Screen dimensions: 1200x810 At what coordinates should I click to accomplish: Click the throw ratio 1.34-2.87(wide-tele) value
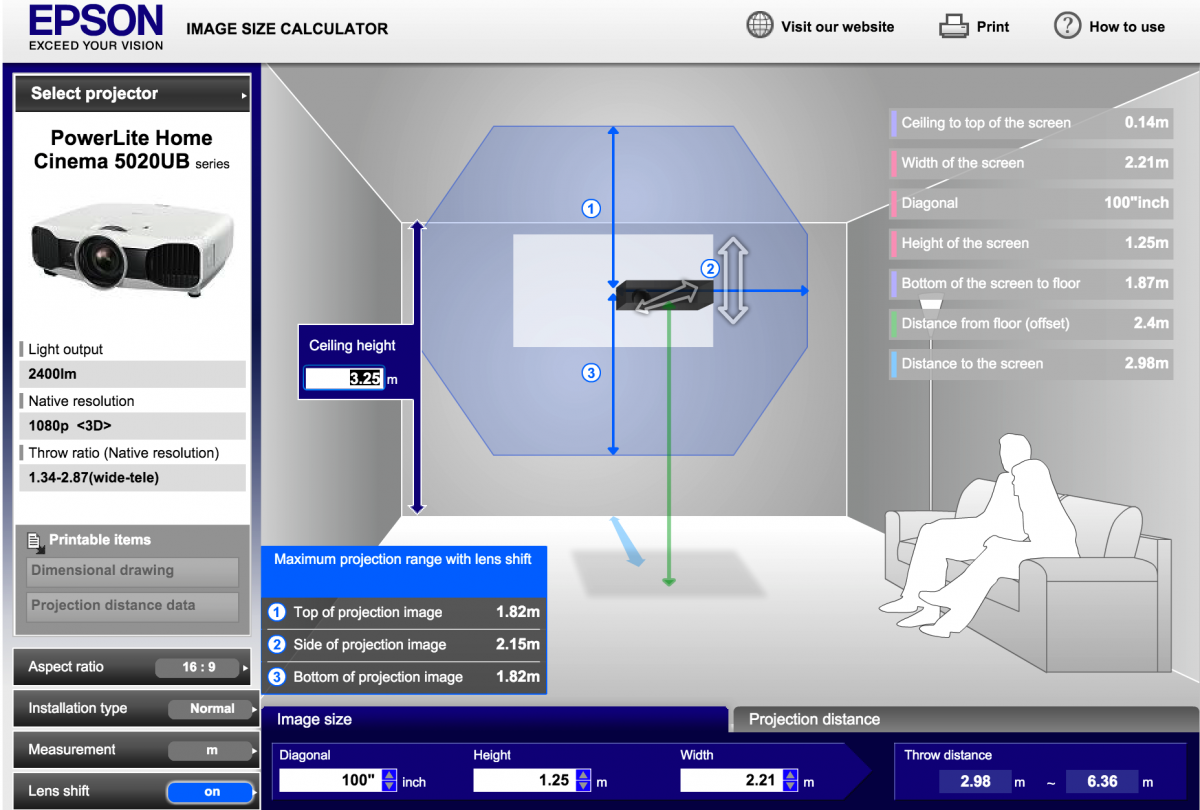132,478
